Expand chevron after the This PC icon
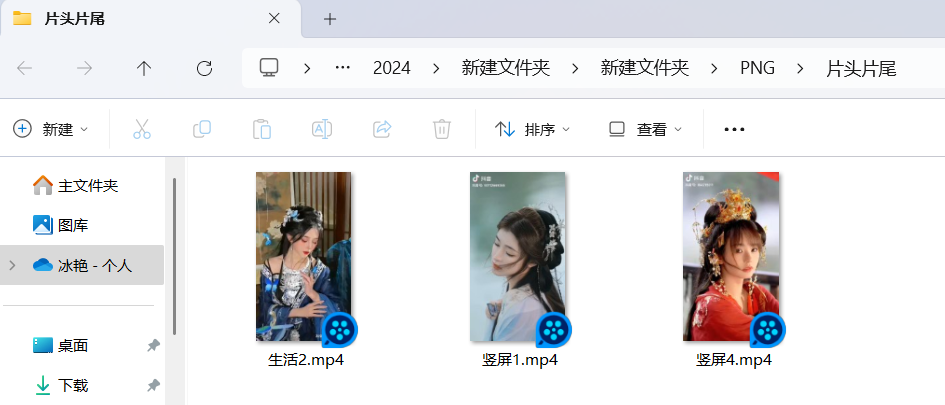The width and height of the screenshot is (945, 405). (x=307, y=69)
